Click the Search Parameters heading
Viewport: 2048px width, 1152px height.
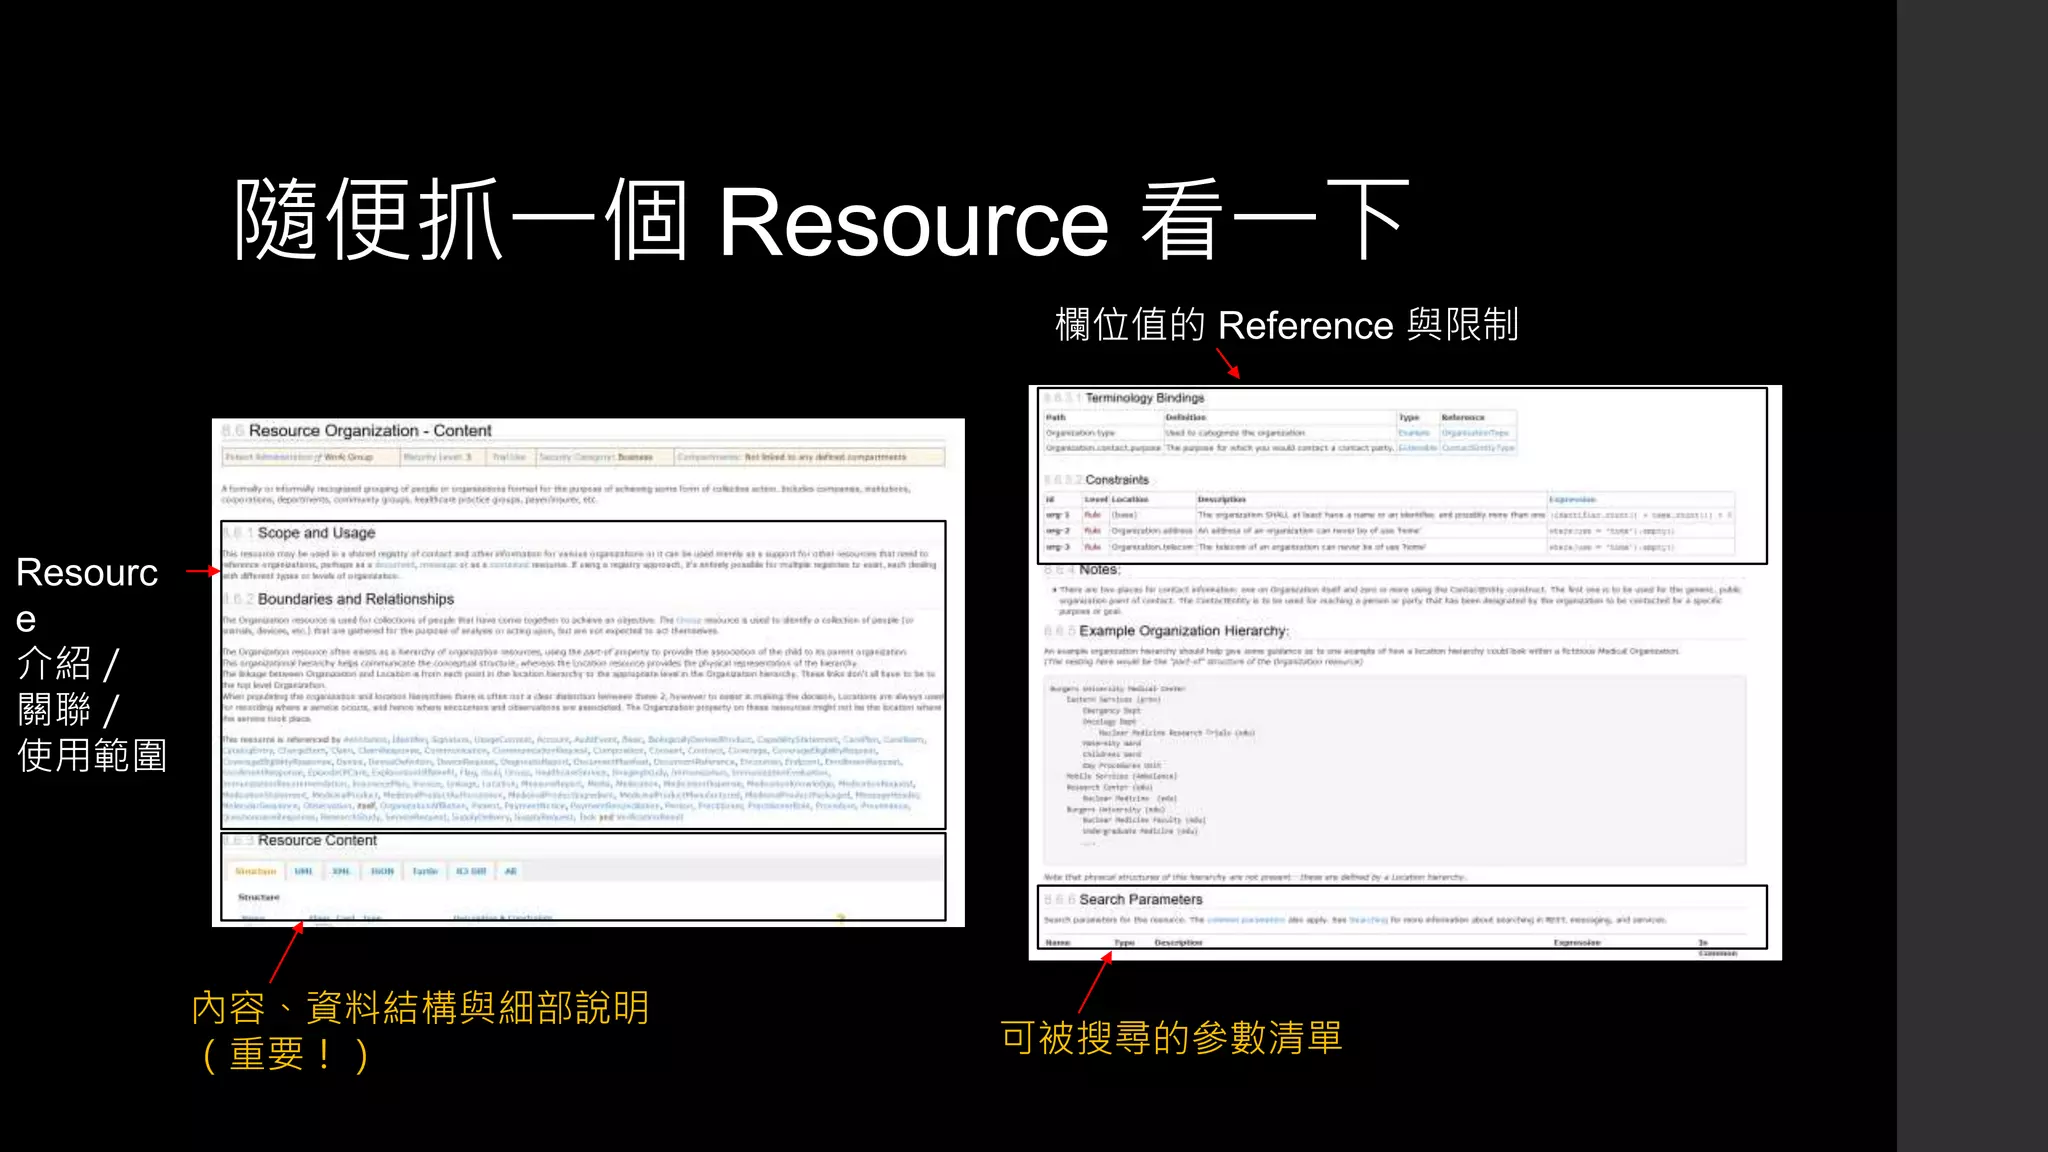point(1141,900)
